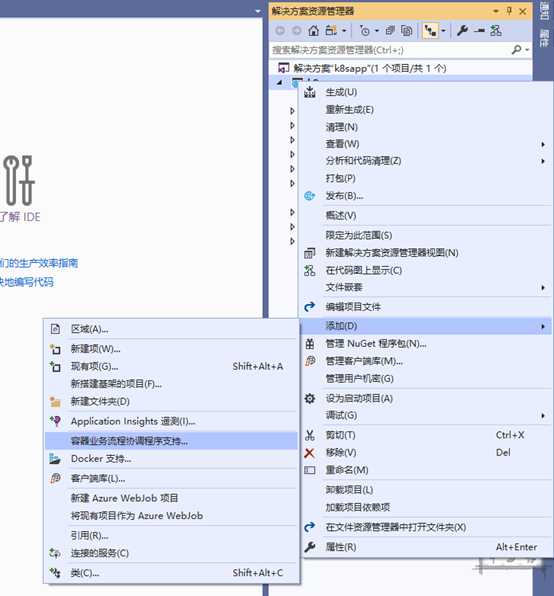Open dropdown next to pending changes filter
The image size is (554, 596).
click(x=377, y=31)
